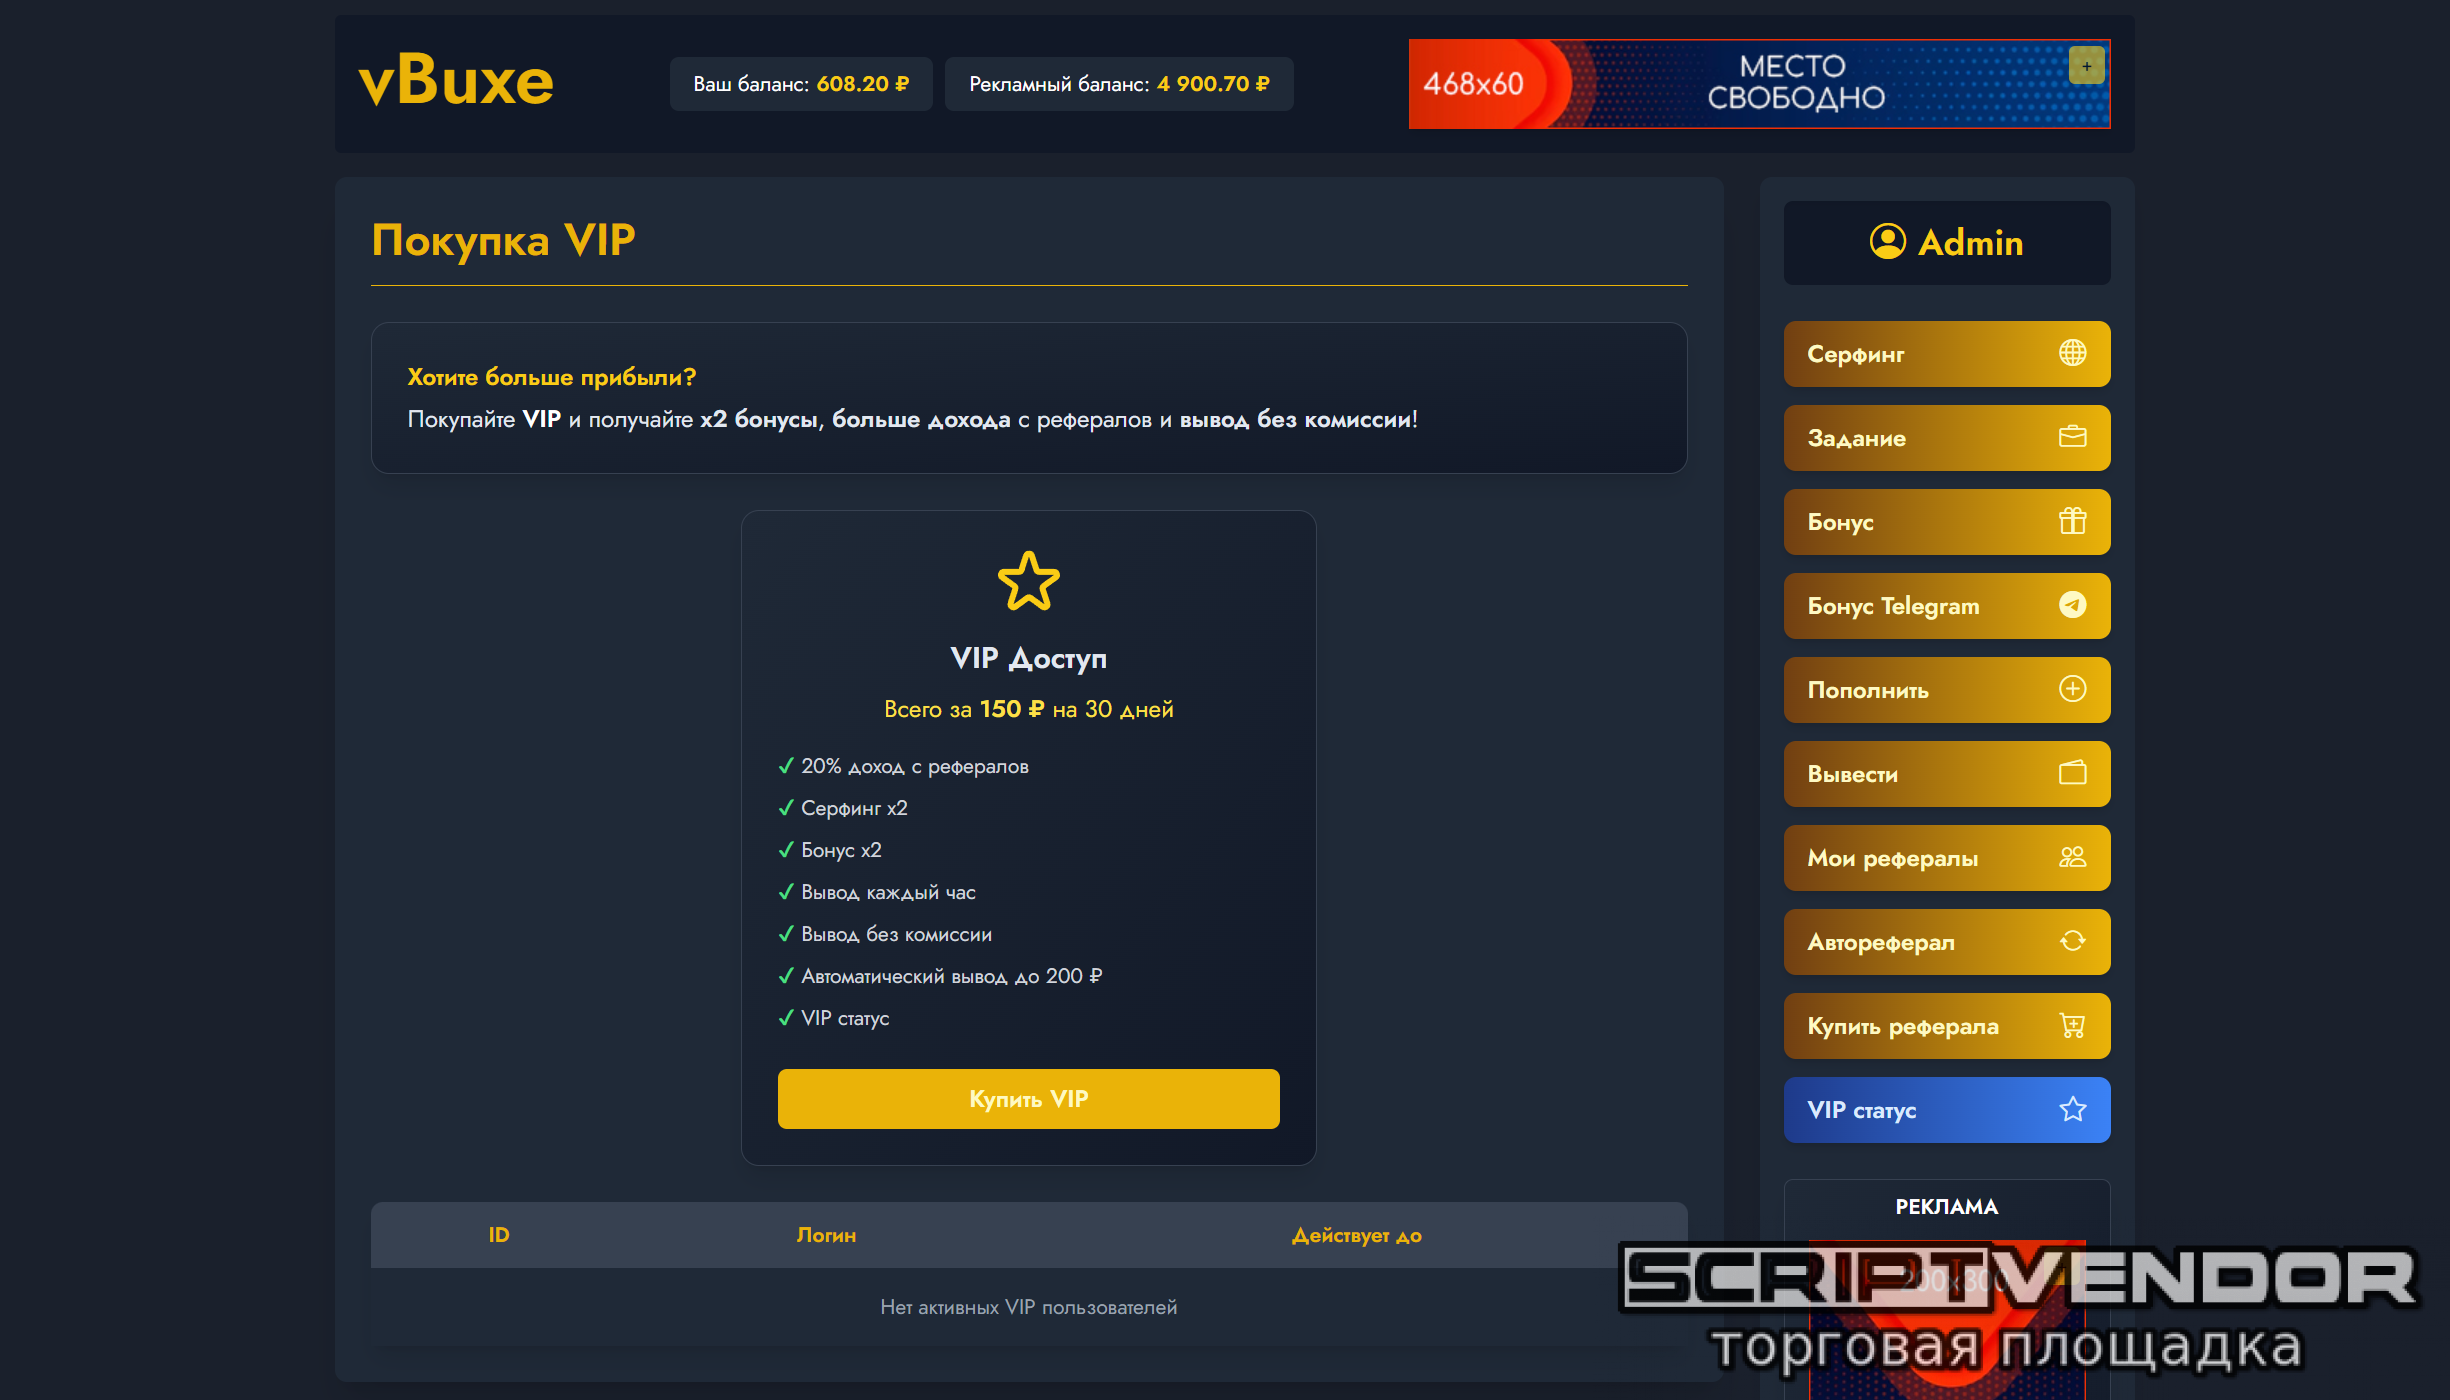Open the Бонус Telegram menu item
The width and height of the screenshot is (2450, 1400).
click(x=1946, y=606)
